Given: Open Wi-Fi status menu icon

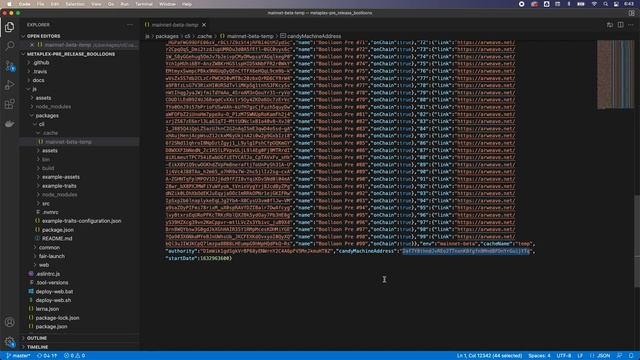Looking at the screenshot, I should point(594,4).
